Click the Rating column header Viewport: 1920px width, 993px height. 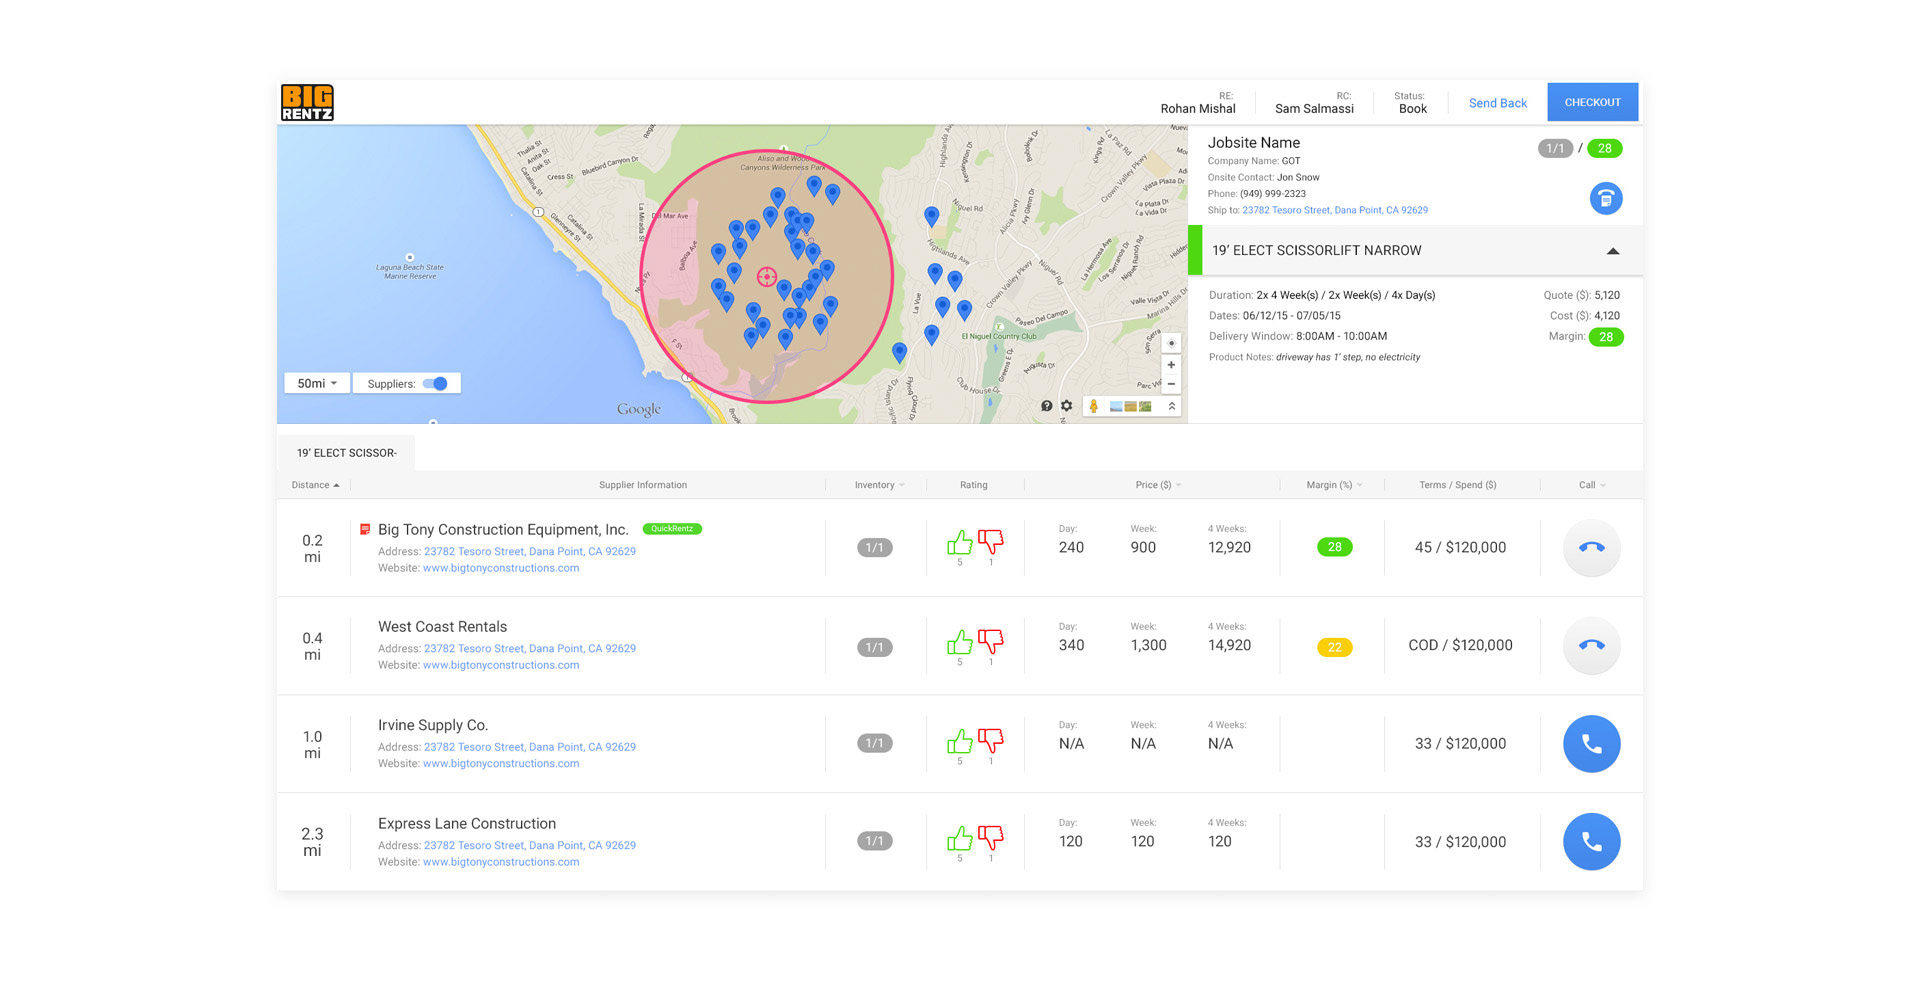(974, 485)
